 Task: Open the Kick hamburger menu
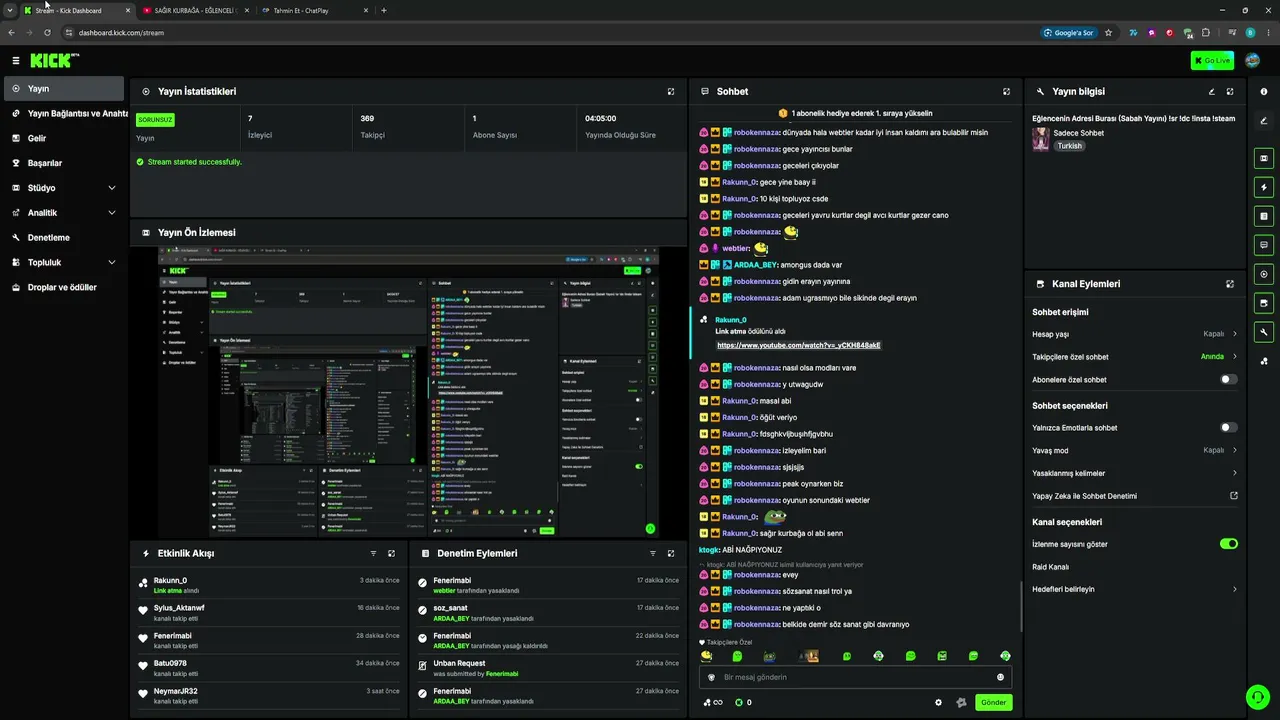(16, 61)
